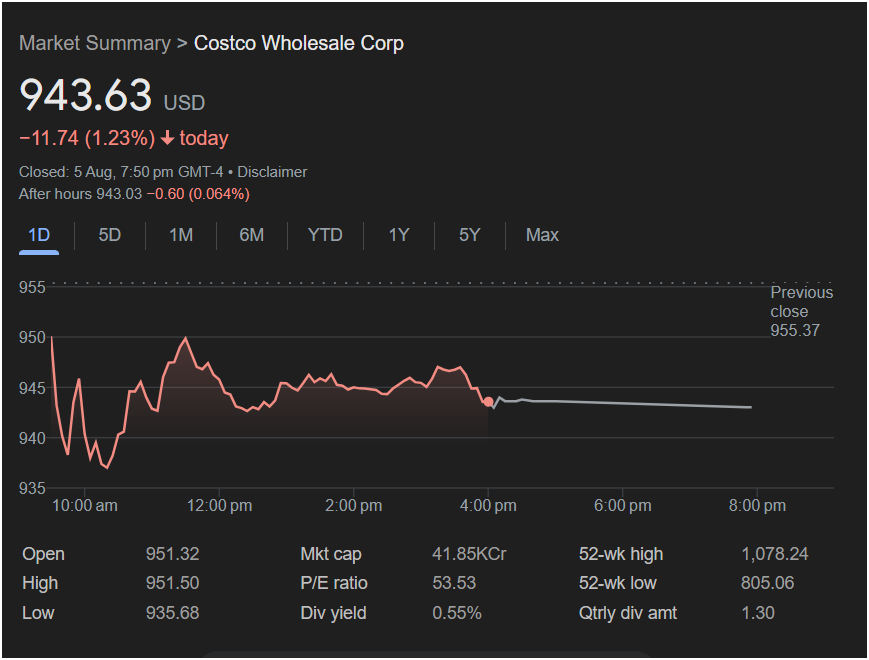Click the Costco Wholesale Corp title

(299, 43)
